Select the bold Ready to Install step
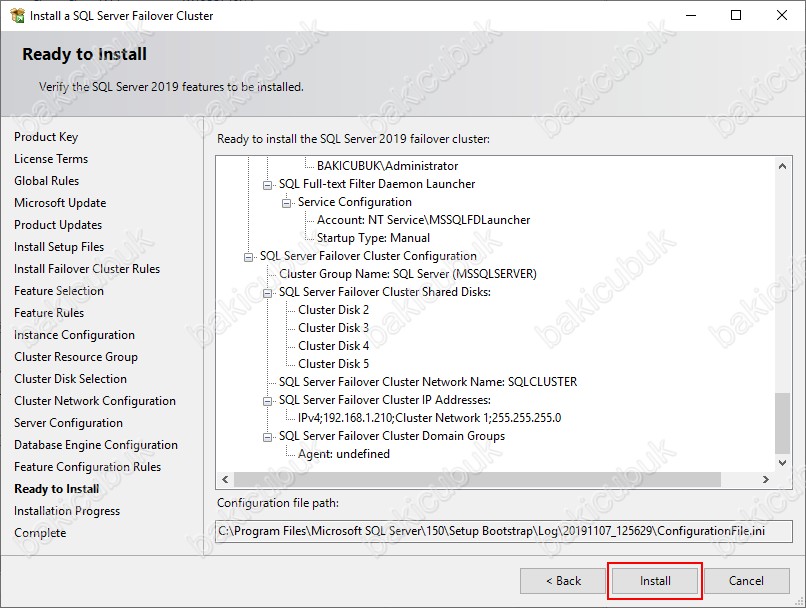The width and height of the screenshot is (806, 608). click(x=57, y=489)
